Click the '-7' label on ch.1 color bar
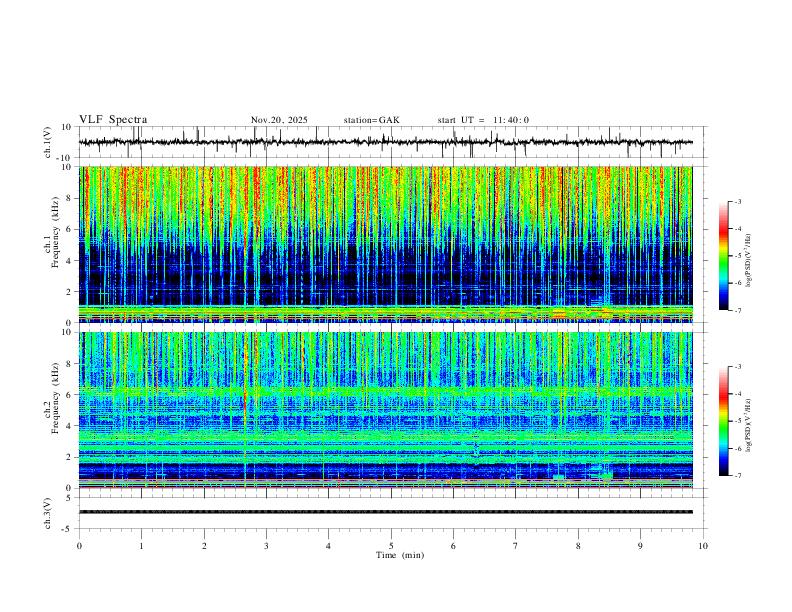This screenshot has height=612, width=792. pos(738,310)
